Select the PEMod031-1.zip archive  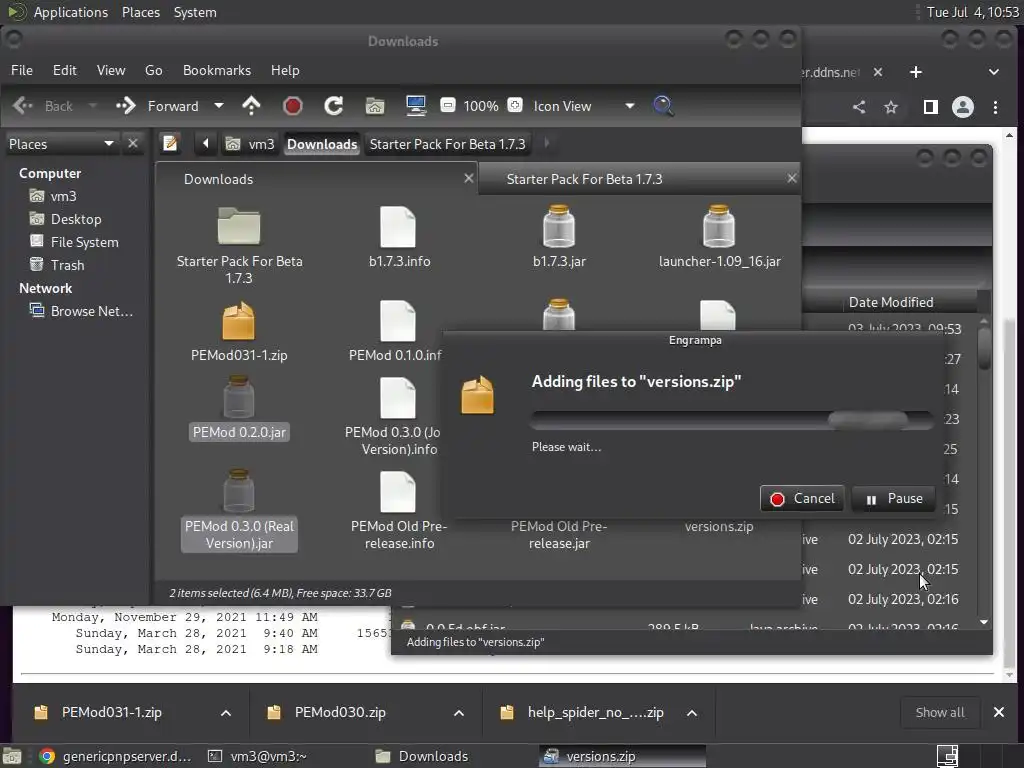239,331
